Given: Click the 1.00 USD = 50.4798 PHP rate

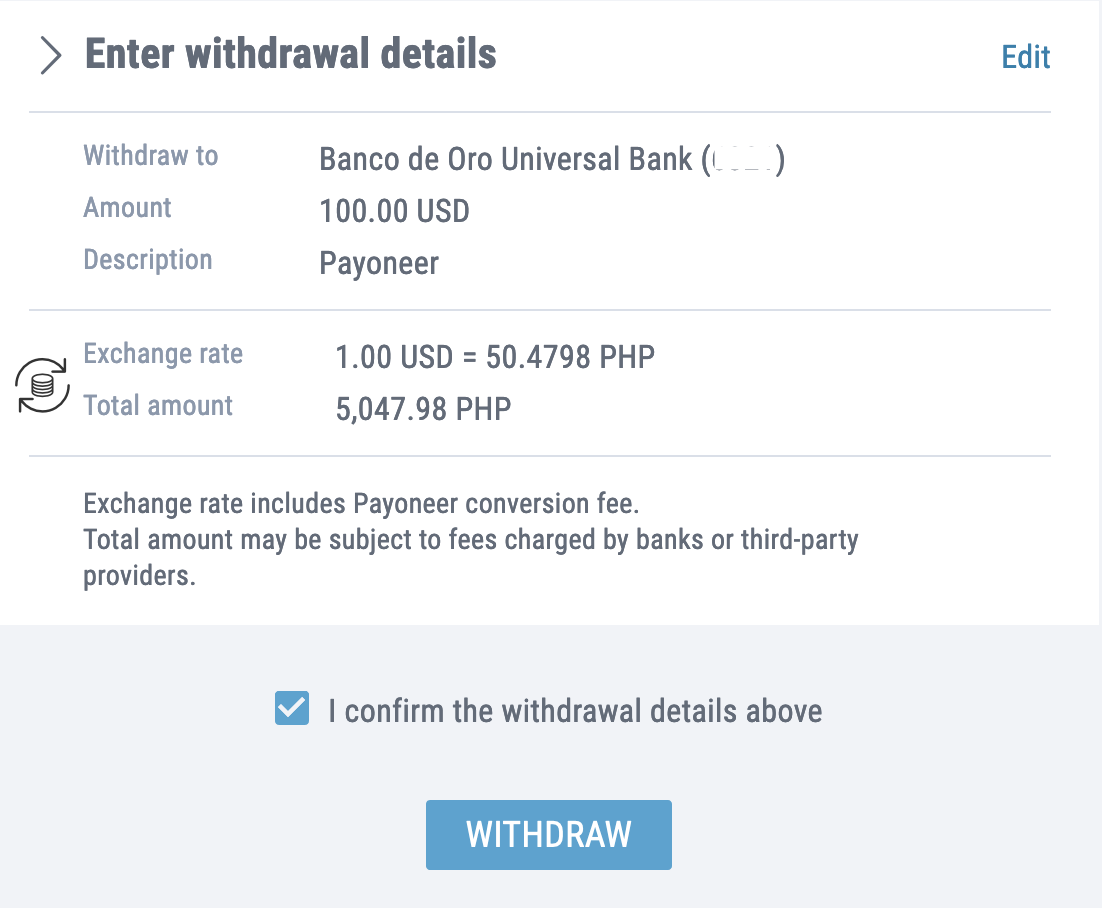Looking at the screenshot, I should (x=495, y=357).
